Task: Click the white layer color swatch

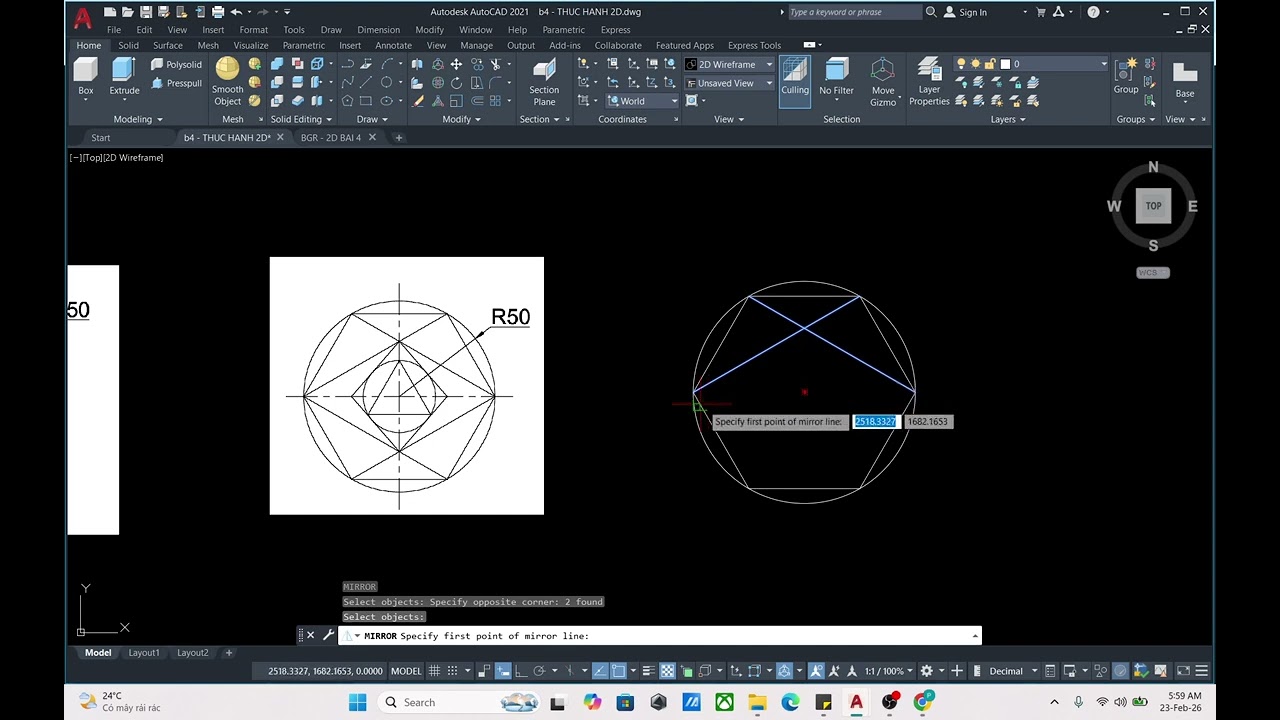Action: (1005, 64)
